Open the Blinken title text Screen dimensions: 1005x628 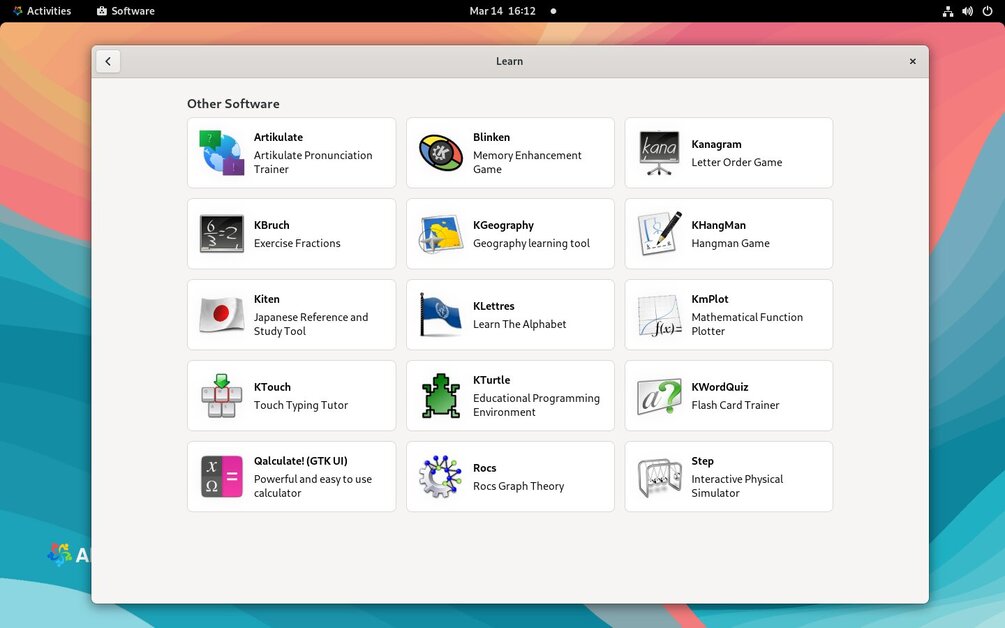pos(491,137)
